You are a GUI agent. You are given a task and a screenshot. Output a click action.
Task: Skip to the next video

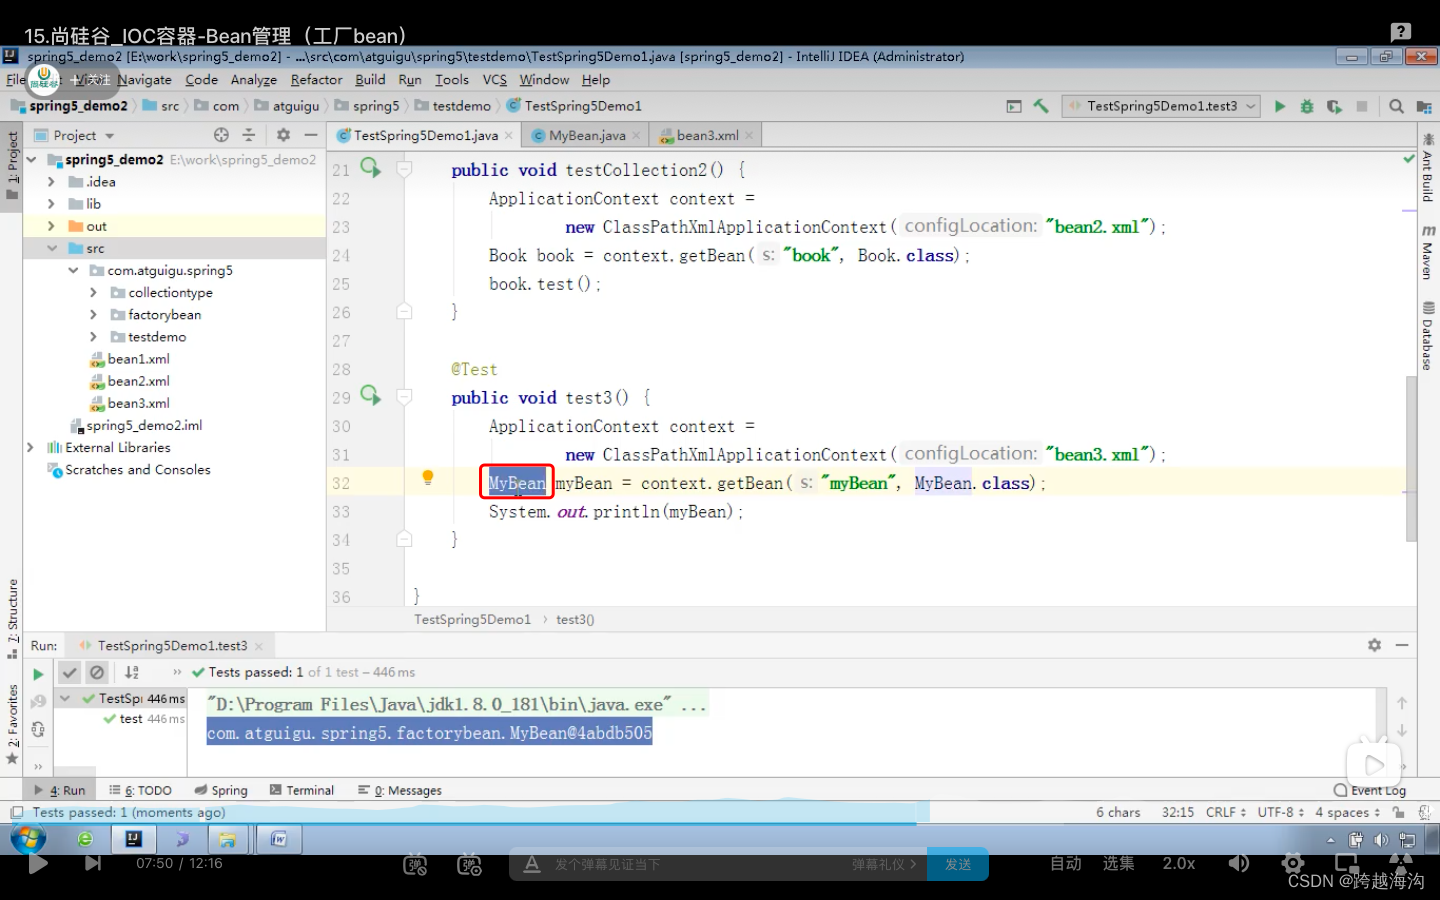coord(93,863)
